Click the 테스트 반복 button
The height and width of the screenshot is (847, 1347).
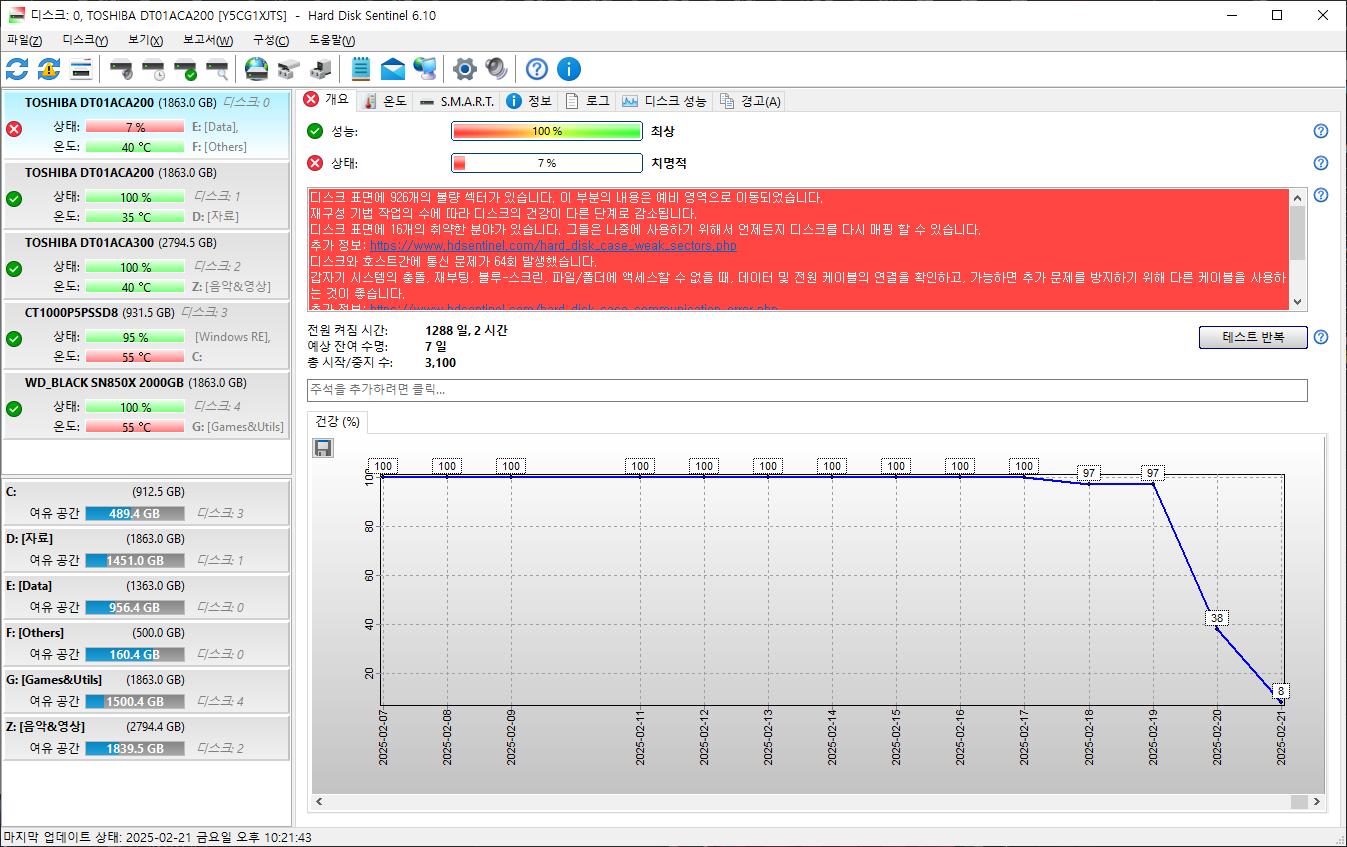pyautogui.click(x=1253, y=337)
